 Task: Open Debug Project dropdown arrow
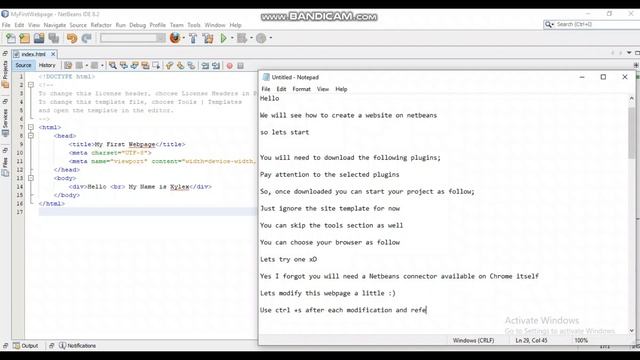[251, 38]
